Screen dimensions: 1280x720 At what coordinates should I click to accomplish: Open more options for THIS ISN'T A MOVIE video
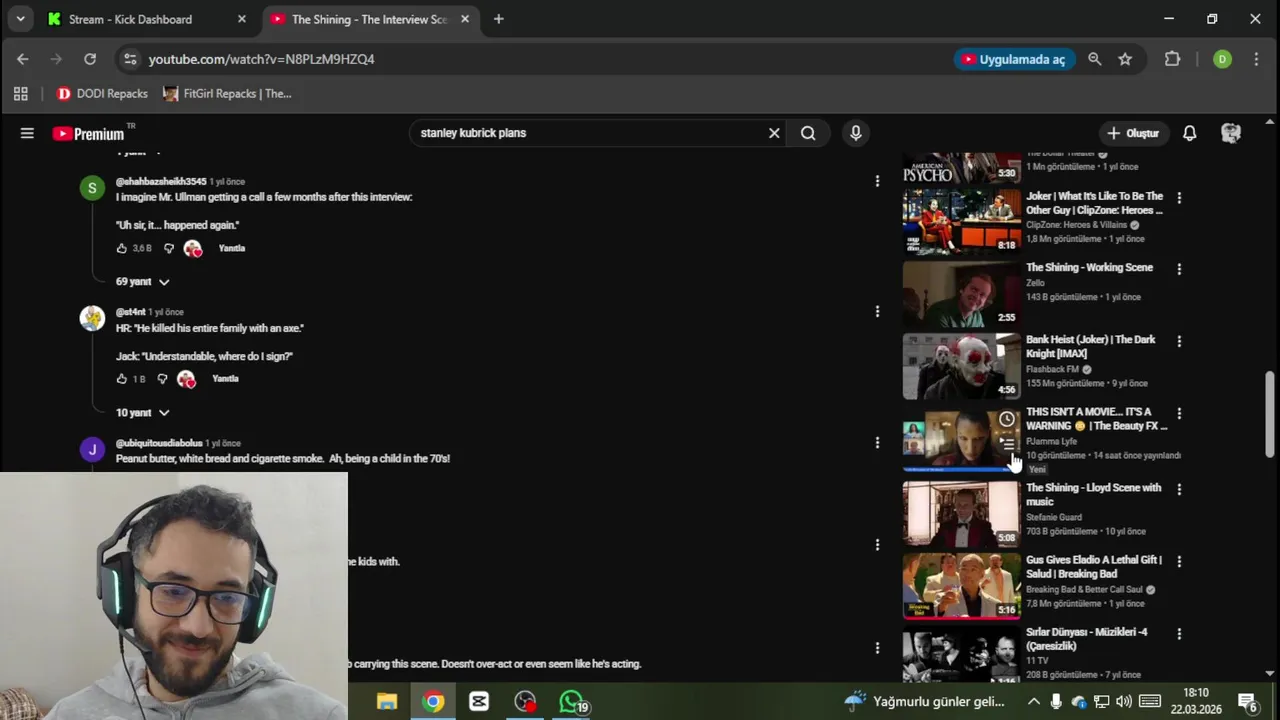(x=1179, y=413)
